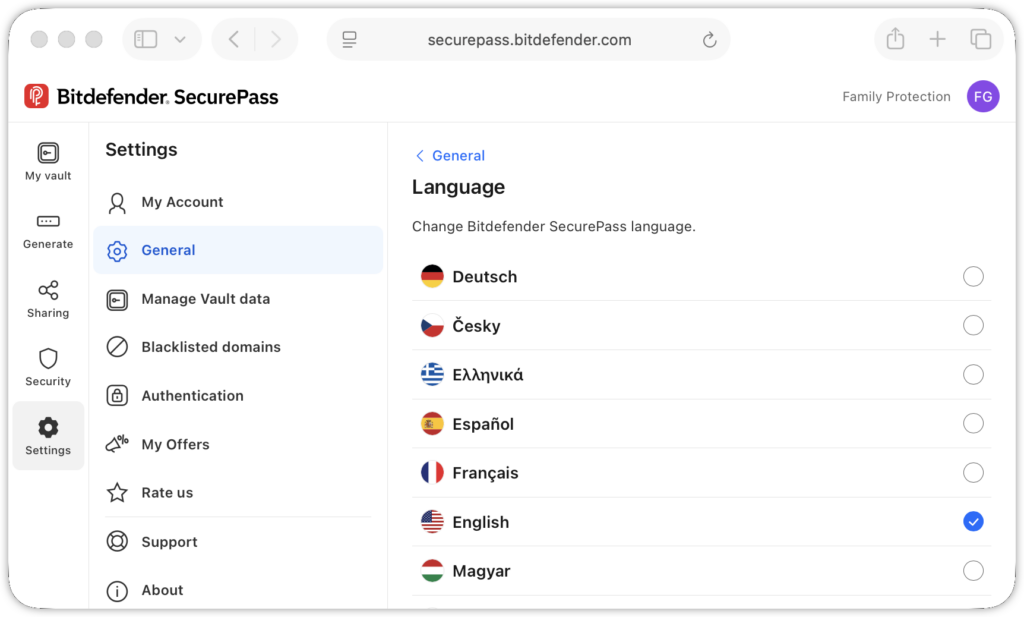This screenshot has width=1024, height=617.
Task: Click the page settings icon in address bar
Action: pos(349,40)
